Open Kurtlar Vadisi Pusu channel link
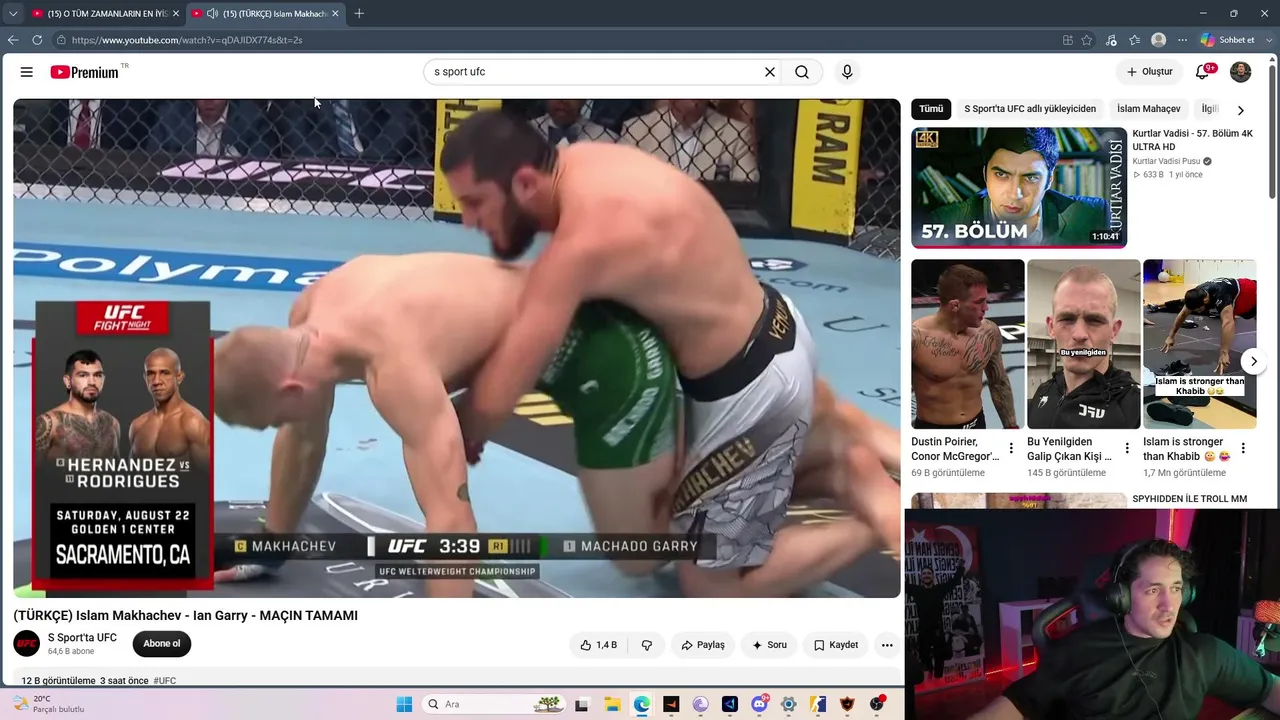 click(1165, 161)
